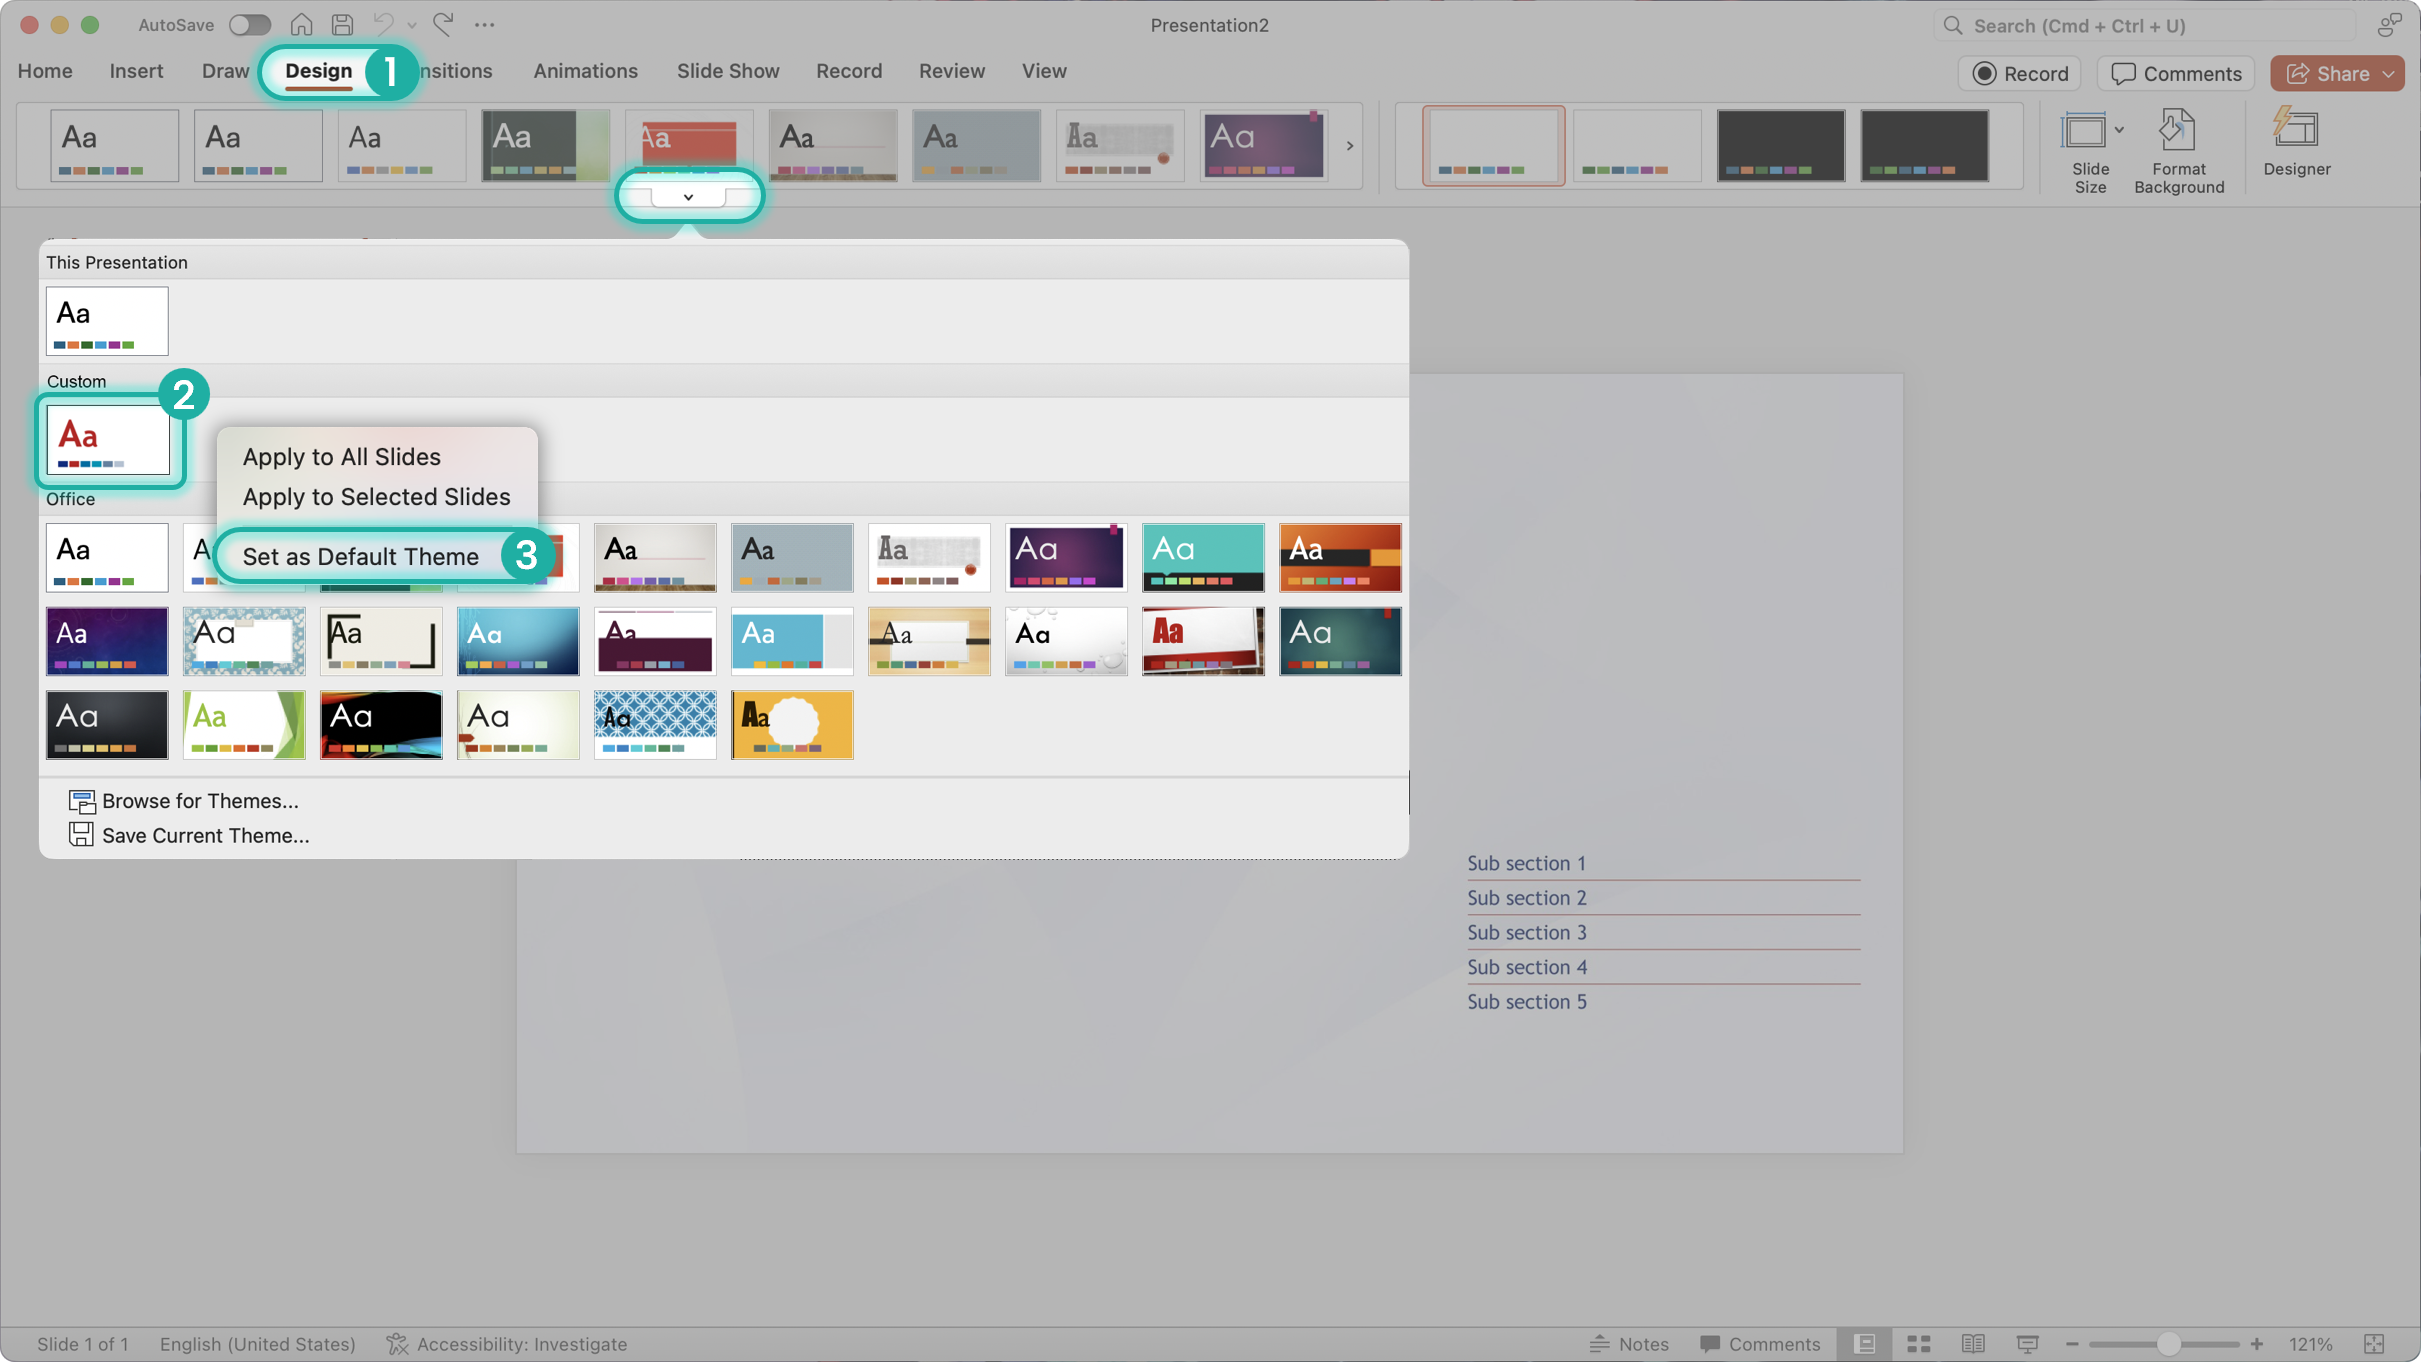Open the undo history dropdown arrow
Viewport: 2421px width, 1362px height.
pyautogui.click(x=411, y=25)
